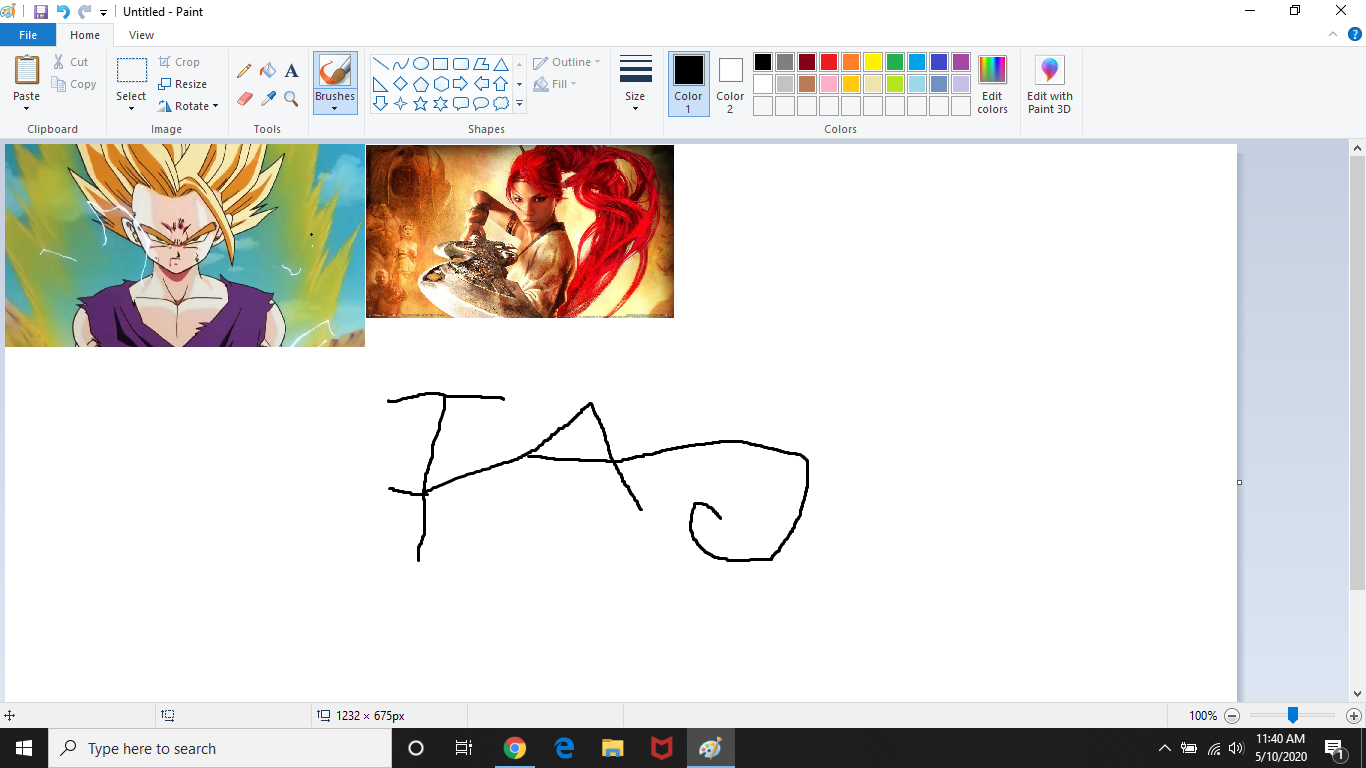This screenshot has width=1366, height=768.
Task: Select the Color picker eyedropper tool
Action: click(268, 98)
